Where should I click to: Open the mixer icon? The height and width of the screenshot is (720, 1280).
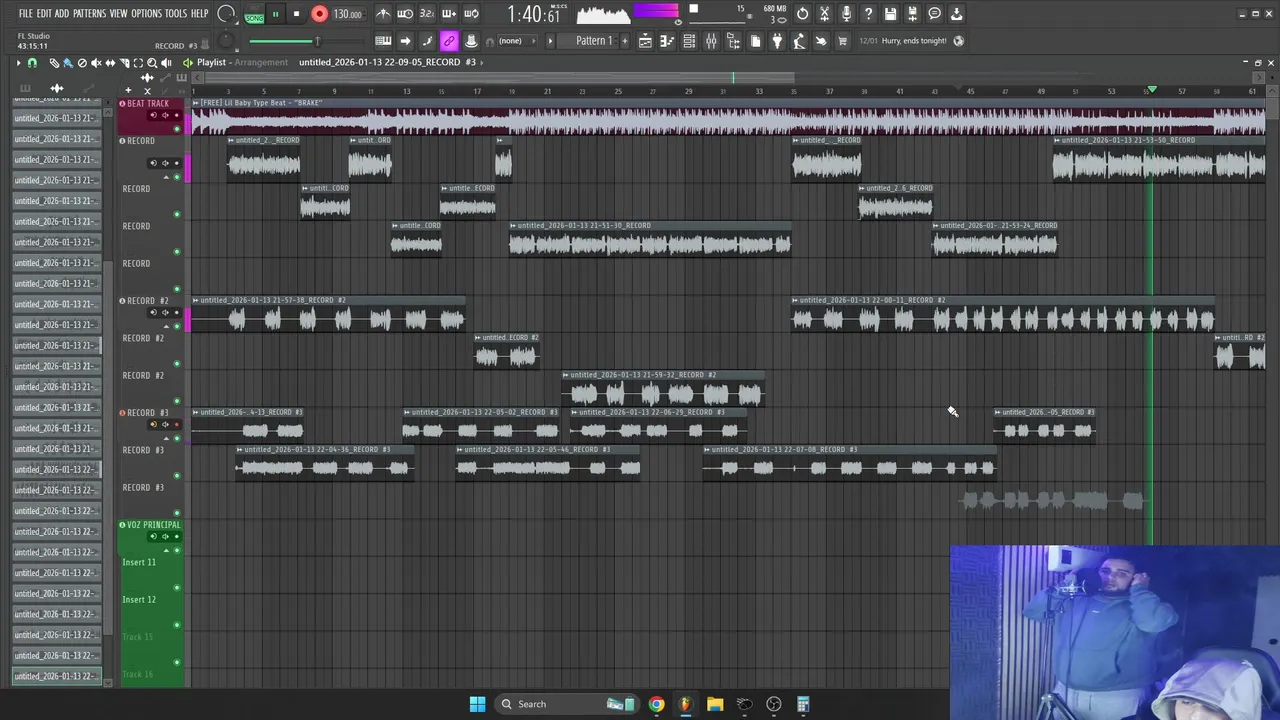click(x=711, y=41)
